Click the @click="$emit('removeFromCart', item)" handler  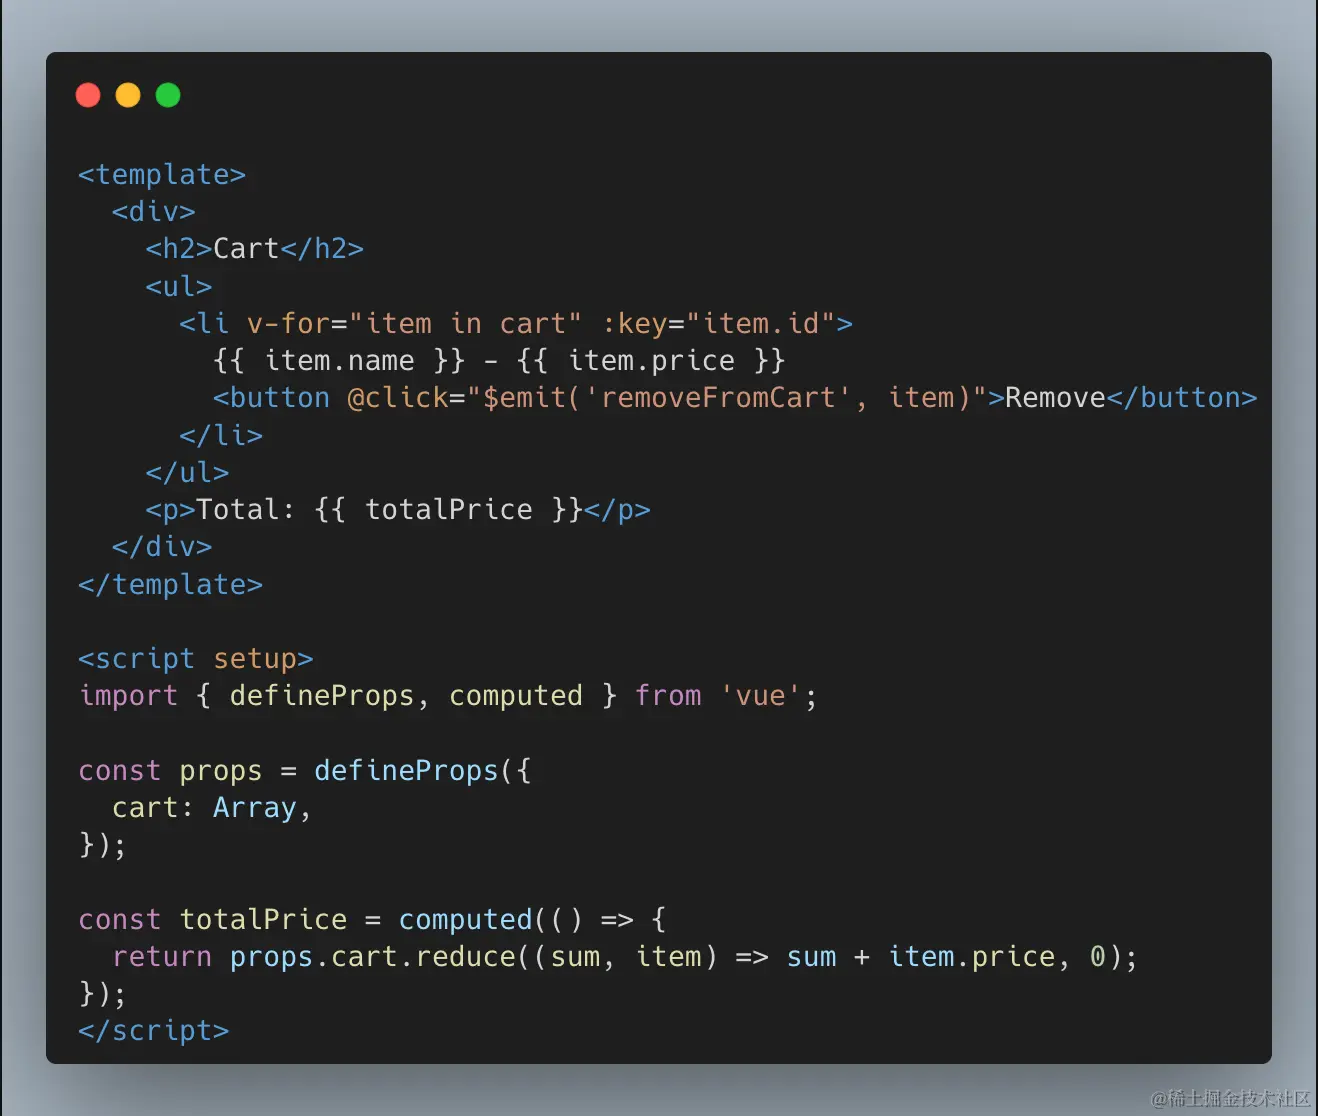pyautogui.click(x=667, y=398)
